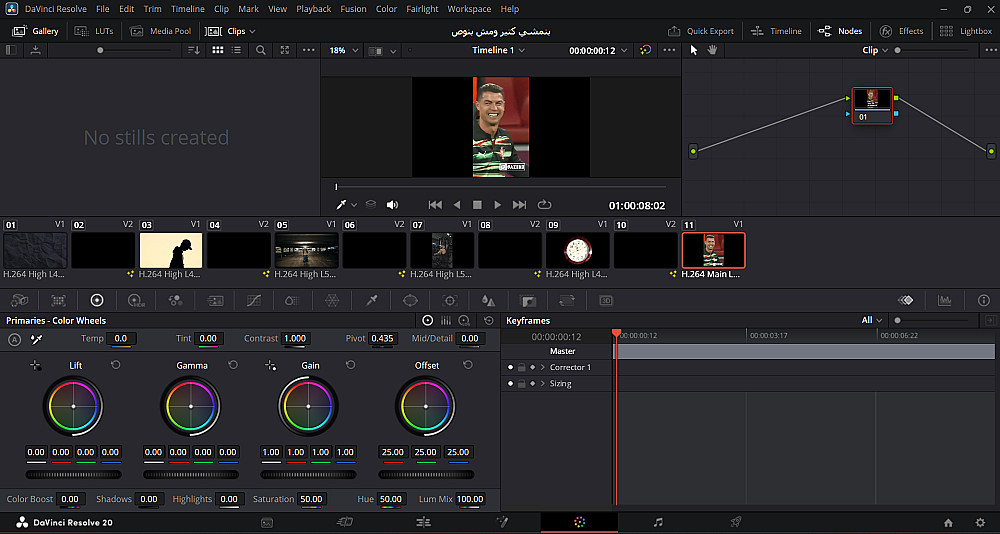Open the Curves palette icon

[253, 300]
